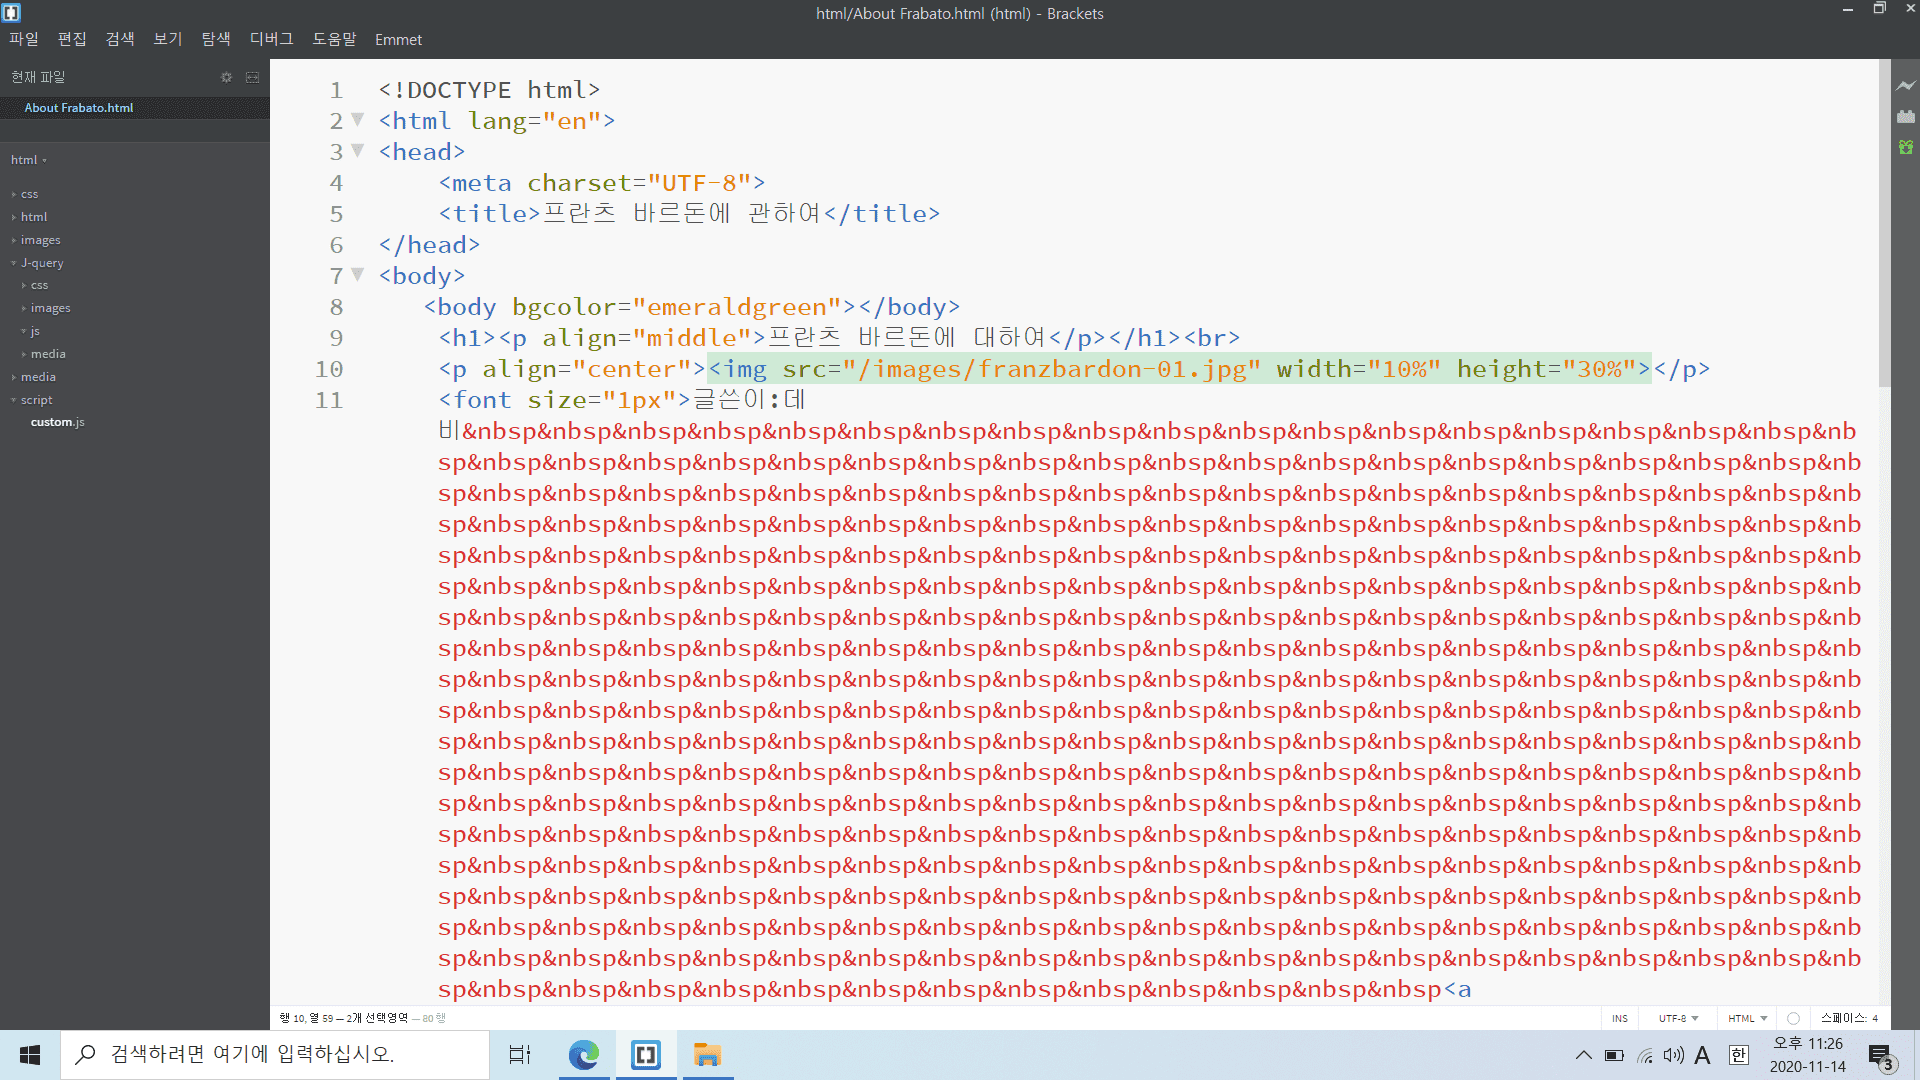This screenshot has height=1080, width=1920.
Task: Collapse the head tag fold arrow
Action: point(357,151)
